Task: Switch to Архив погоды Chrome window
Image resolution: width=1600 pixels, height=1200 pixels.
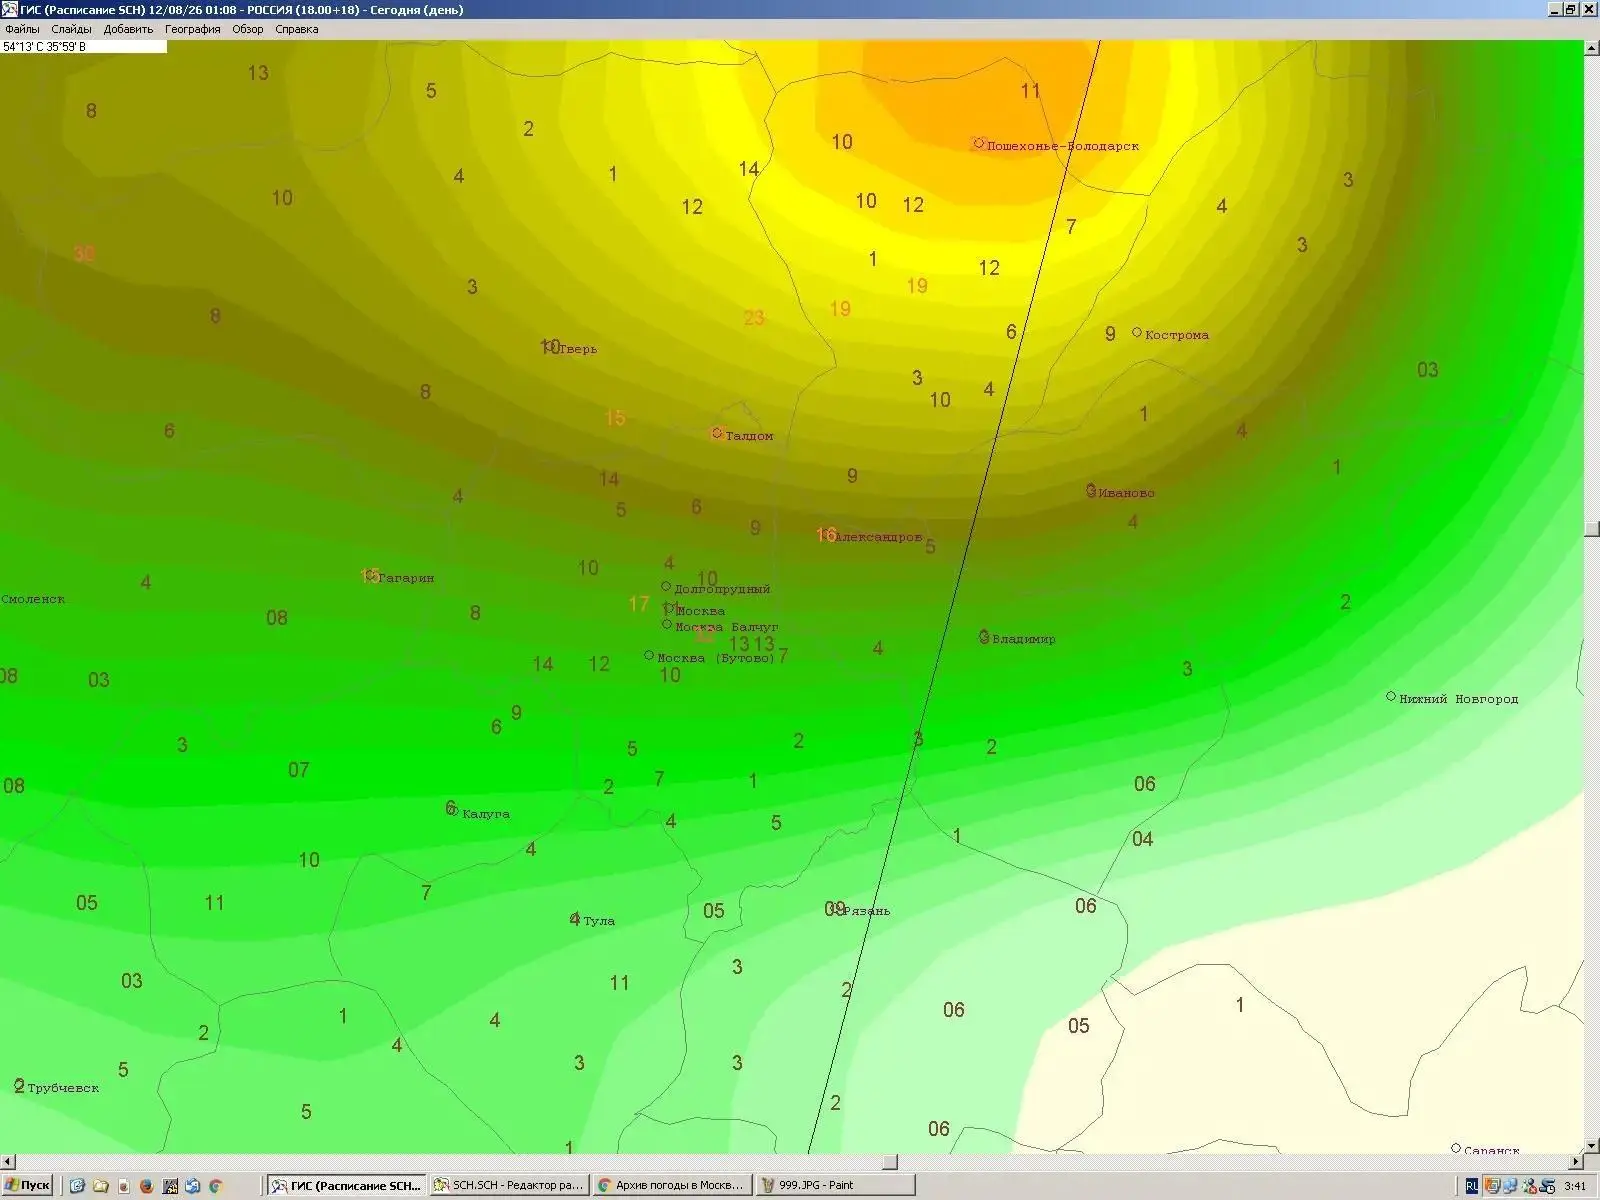Action: 672,1186
